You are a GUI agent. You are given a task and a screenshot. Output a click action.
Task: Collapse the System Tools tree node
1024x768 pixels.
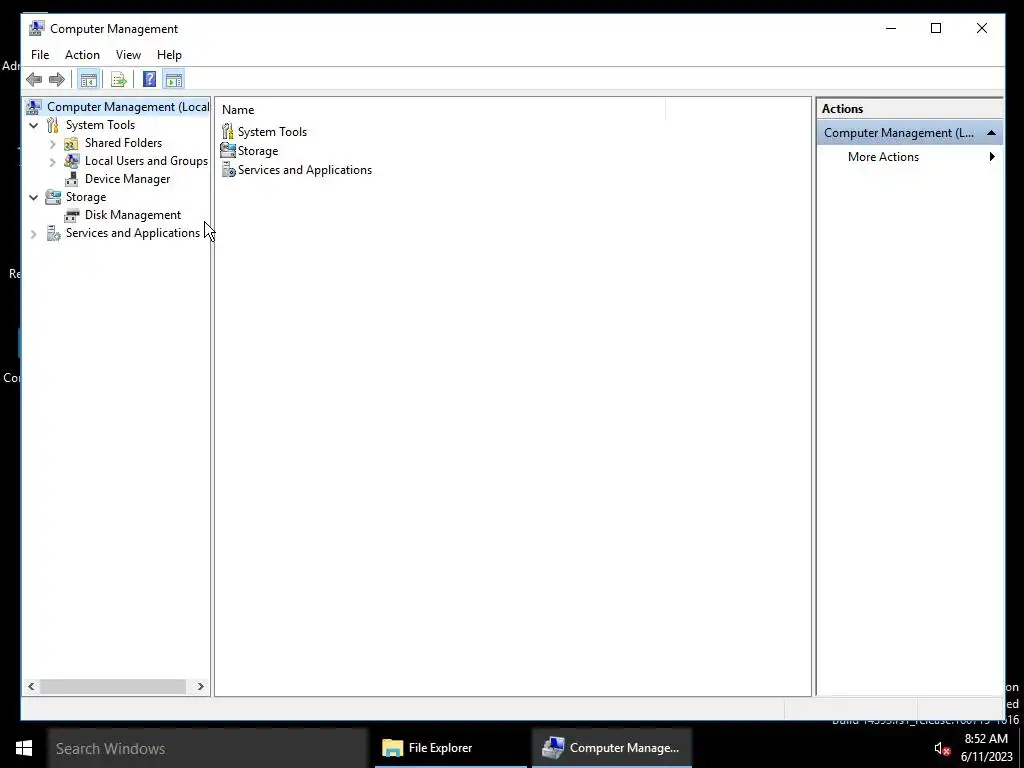point(34,125)
